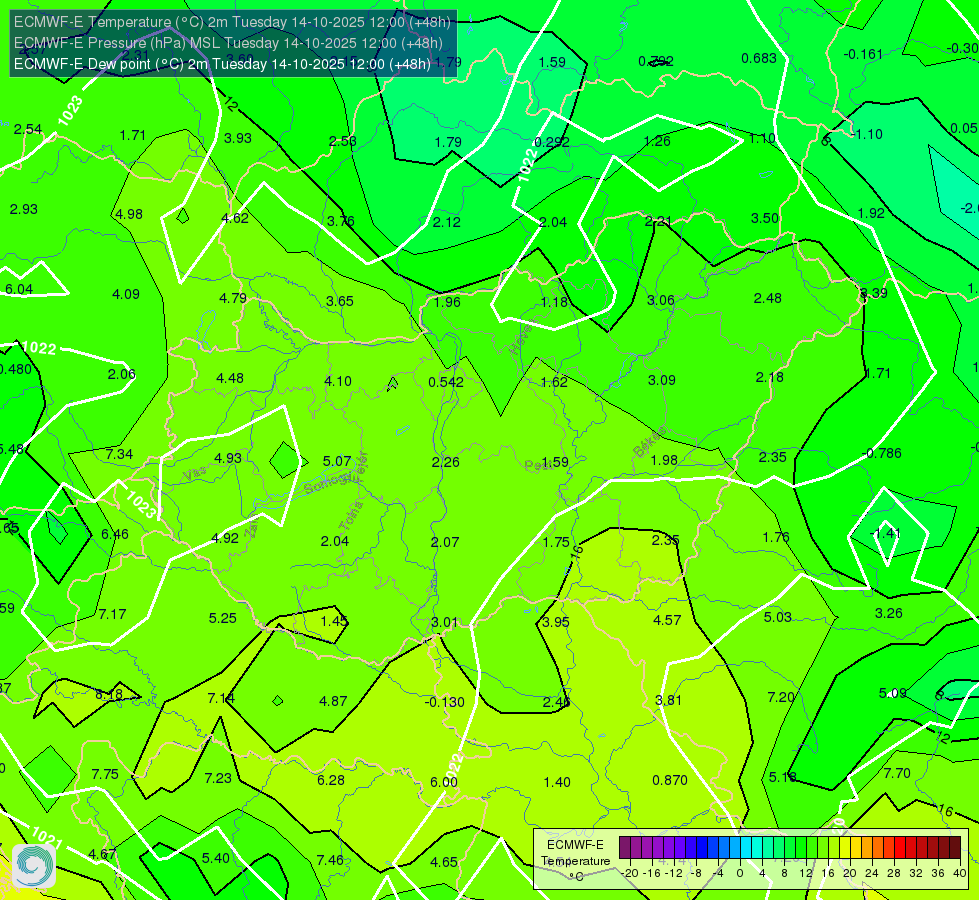Click the 1021 isobar label
The image size is (979, 900).
click(46, 838)
